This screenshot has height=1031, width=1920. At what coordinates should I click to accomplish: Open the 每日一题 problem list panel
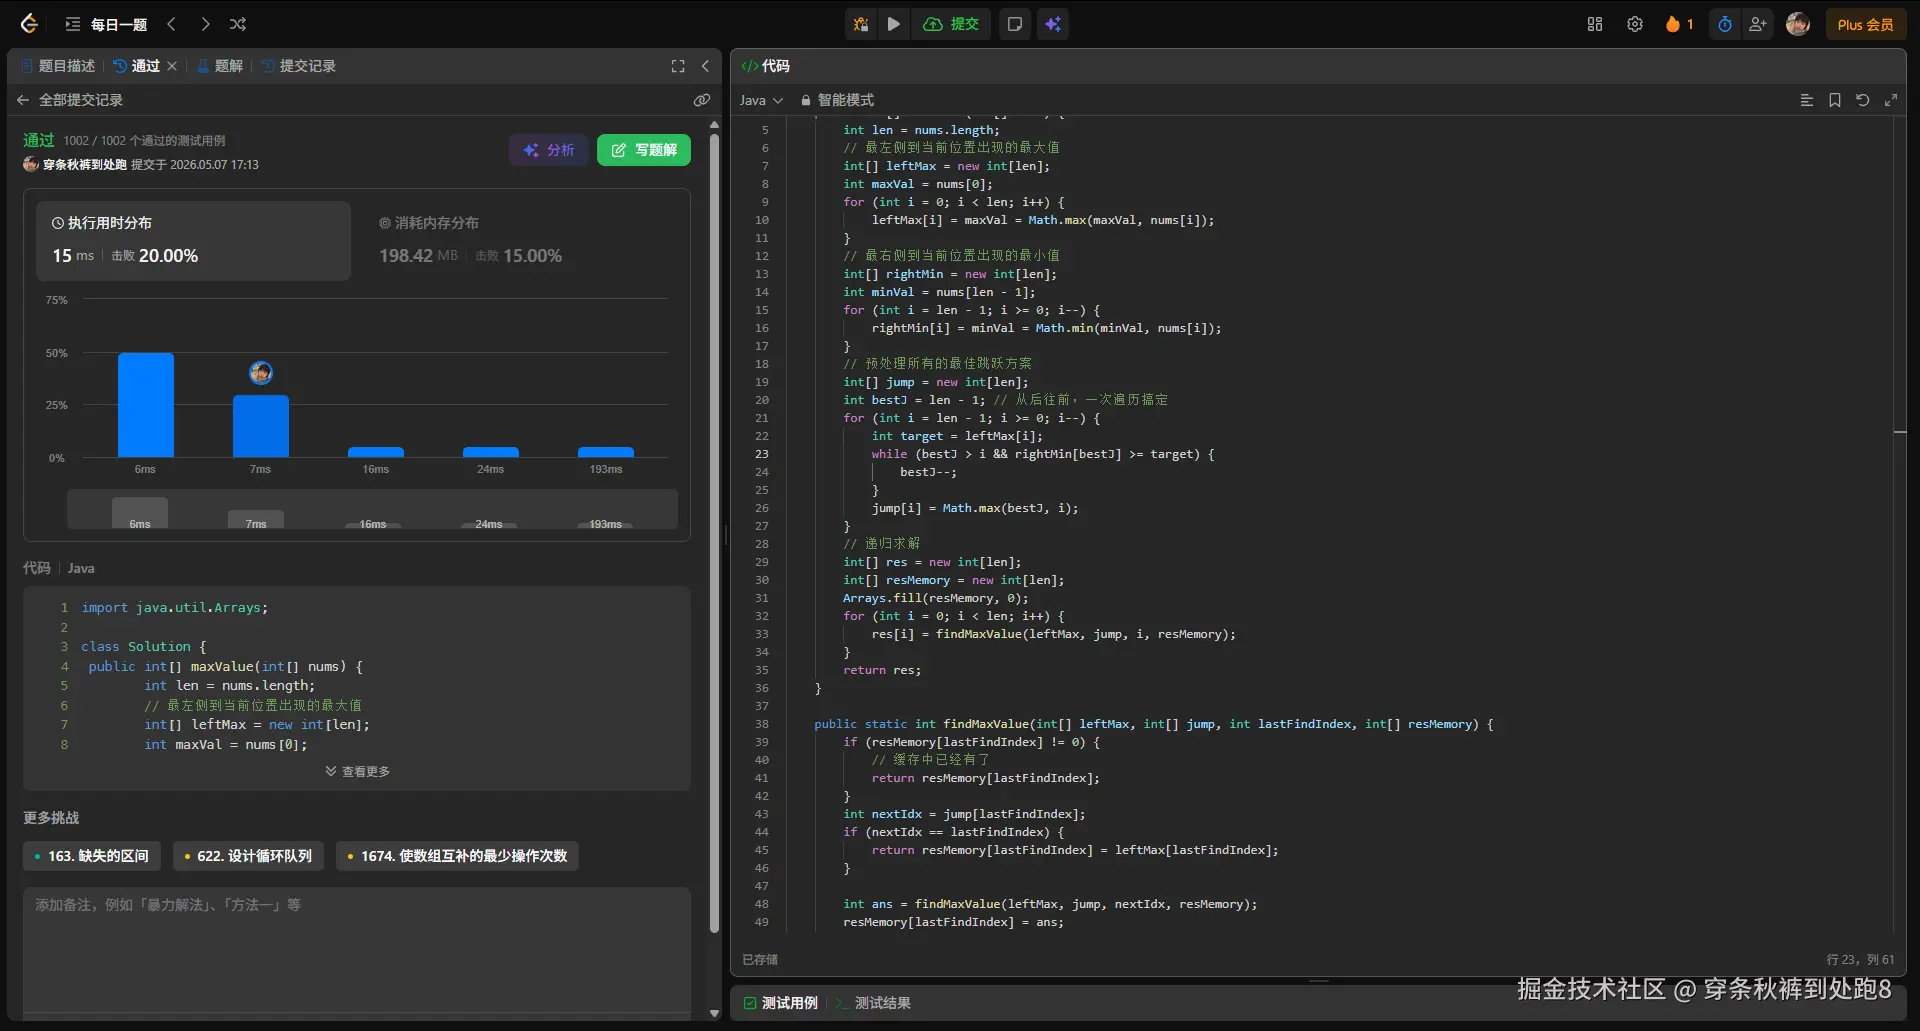point(106,24)
